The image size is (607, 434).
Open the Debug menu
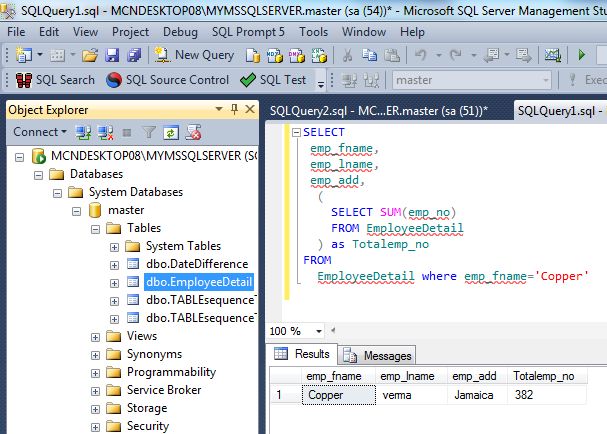pyautogui.click(x=180, y=32)
